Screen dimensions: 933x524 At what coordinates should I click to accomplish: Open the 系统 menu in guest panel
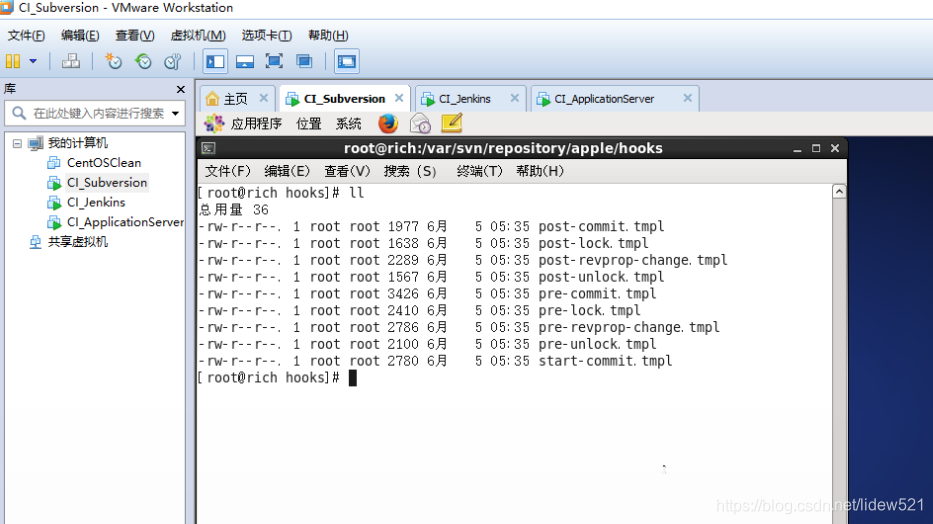349,124
